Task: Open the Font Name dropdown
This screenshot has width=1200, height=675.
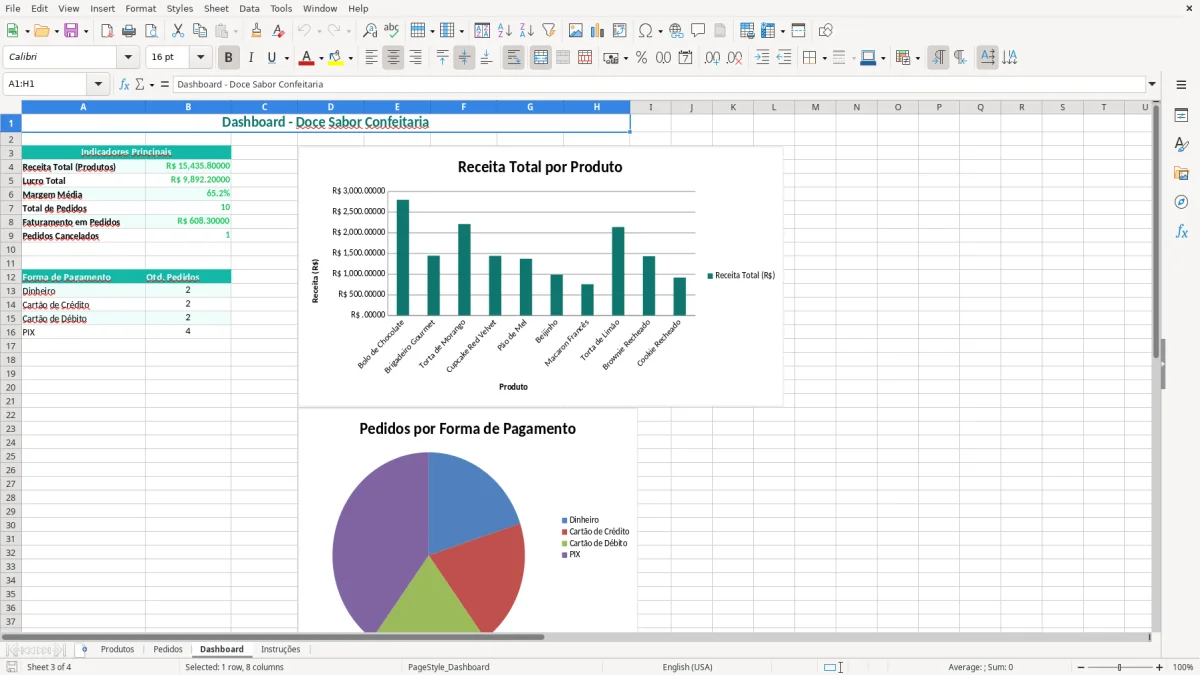Action: (128, 57)
